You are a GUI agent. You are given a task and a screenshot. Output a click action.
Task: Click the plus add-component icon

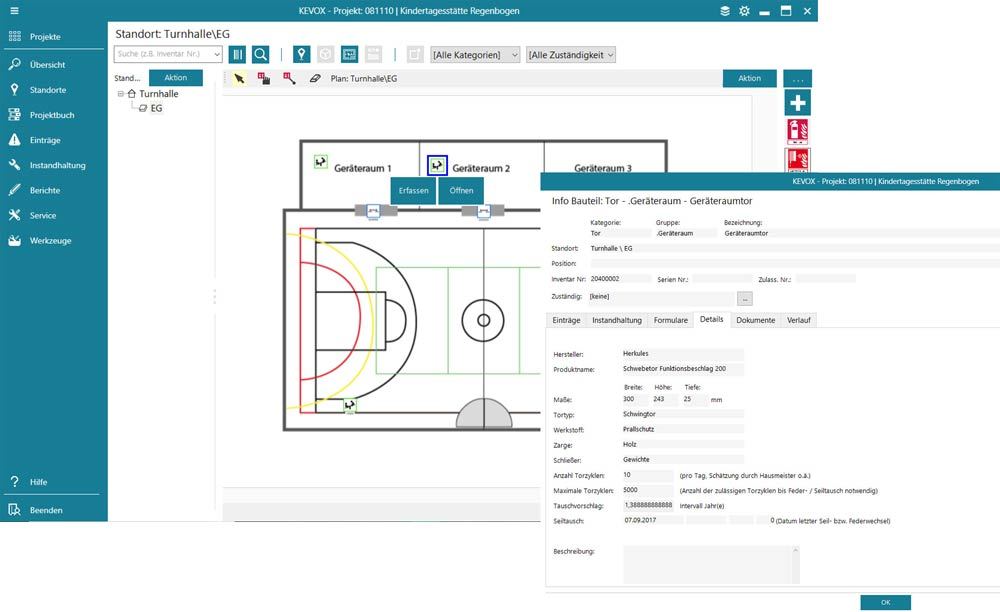click(797, 103)
